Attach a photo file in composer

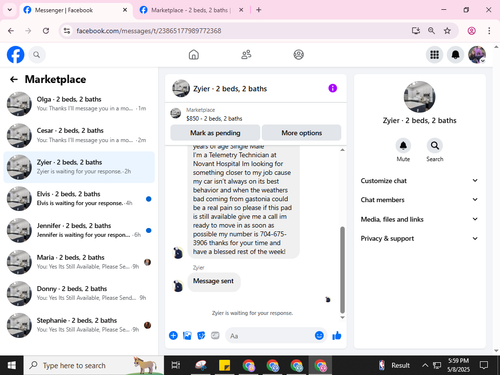[187, 335]
